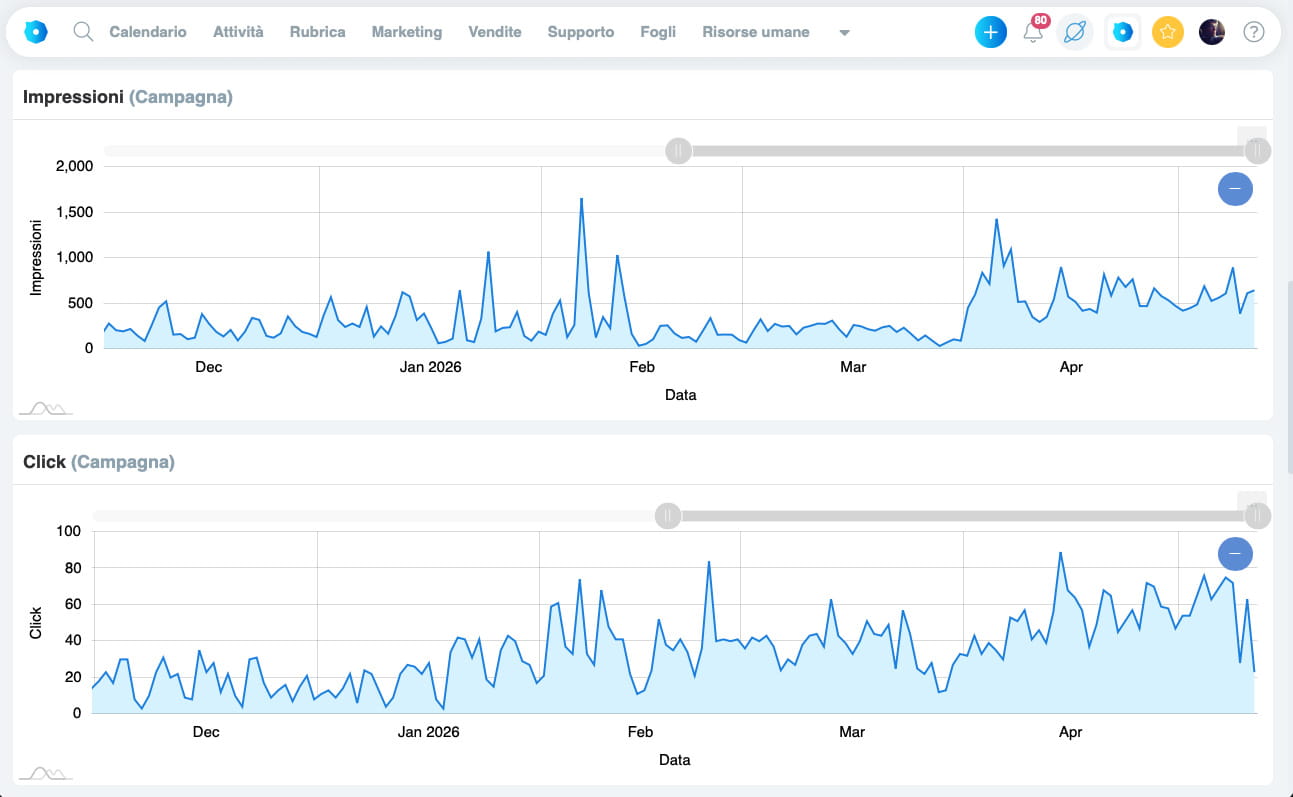This screenshot has width=1293, height=797.
Task: Click the curve logo under the Impressioni chart
Action: point(47,407)
